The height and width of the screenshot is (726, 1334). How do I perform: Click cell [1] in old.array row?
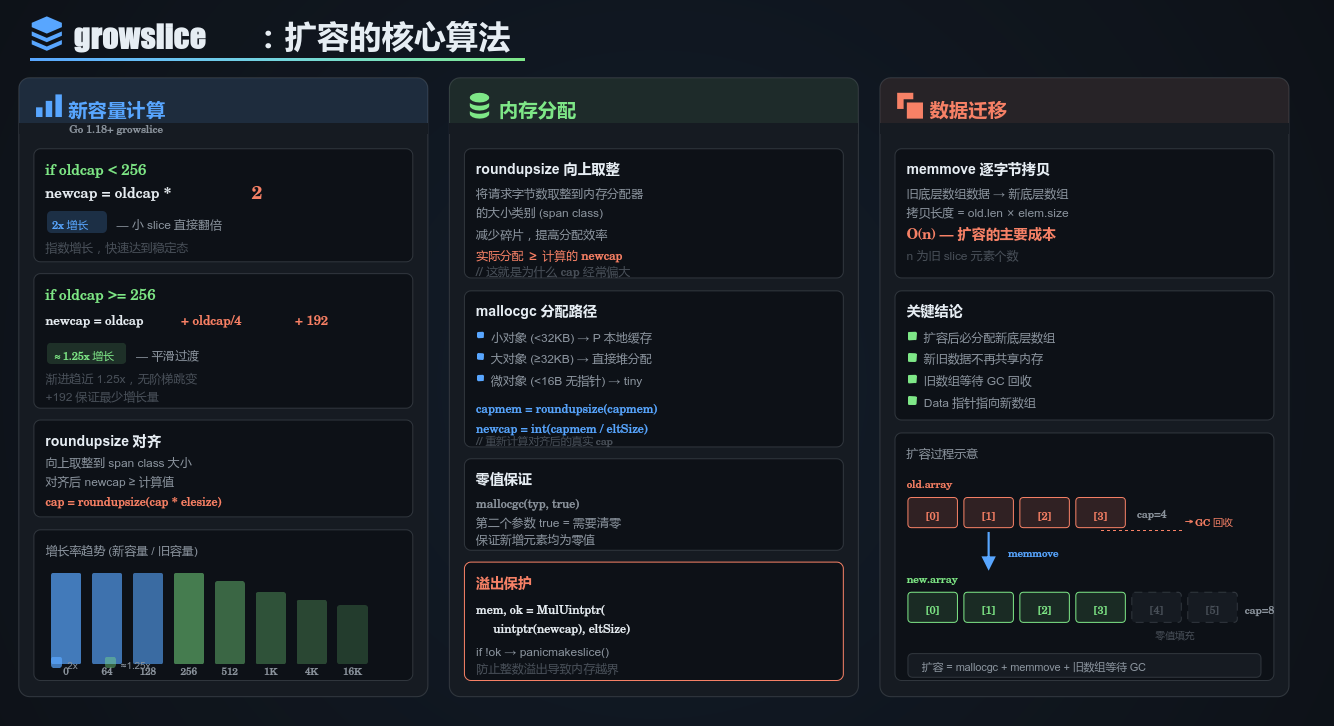pyautogui.click(x=988, y=513)
